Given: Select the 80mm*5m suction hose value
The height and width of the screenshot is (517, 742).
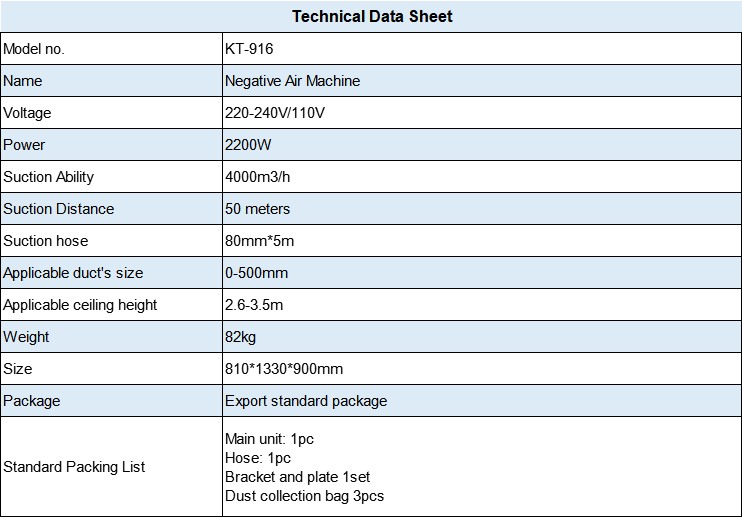Looking at the screenshot, I should 260,241.
